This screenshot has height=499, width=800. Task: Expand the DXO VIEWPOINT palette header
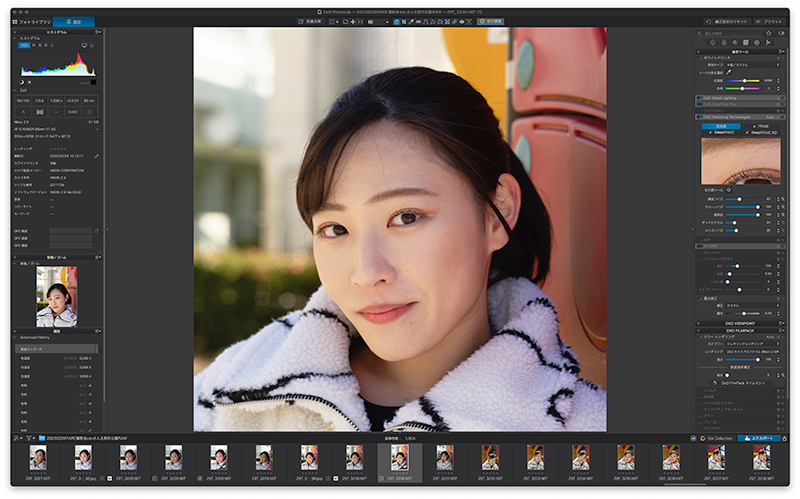click(740, 323)
